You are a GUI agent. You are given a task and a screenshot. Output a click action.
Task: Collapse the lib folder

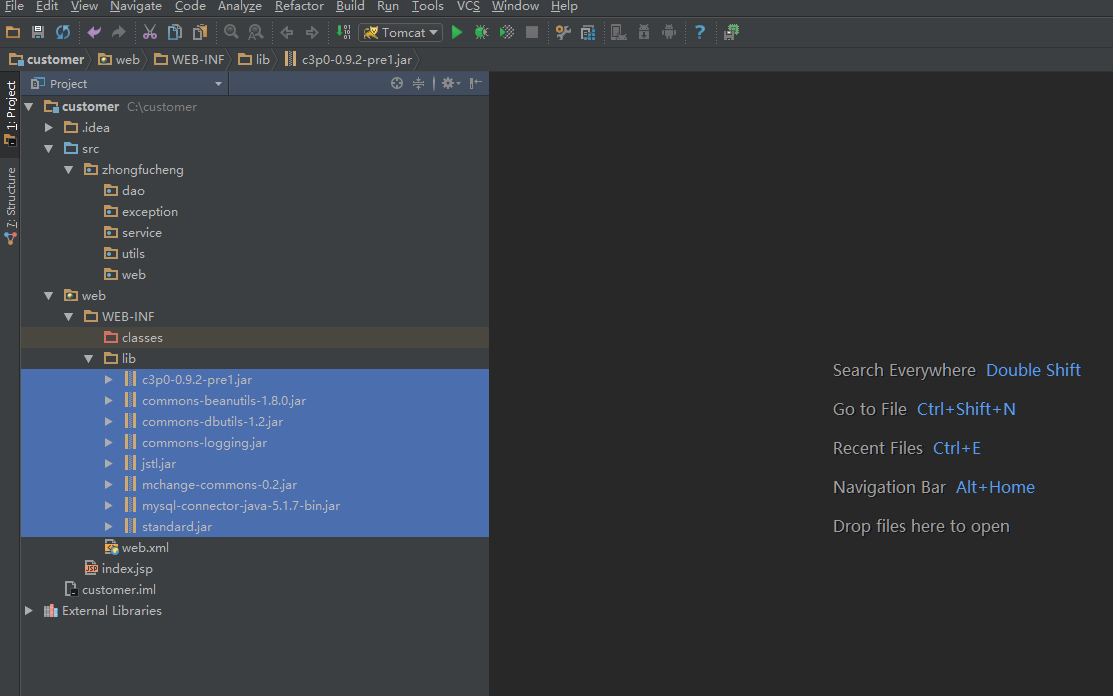tap(89, 359)
